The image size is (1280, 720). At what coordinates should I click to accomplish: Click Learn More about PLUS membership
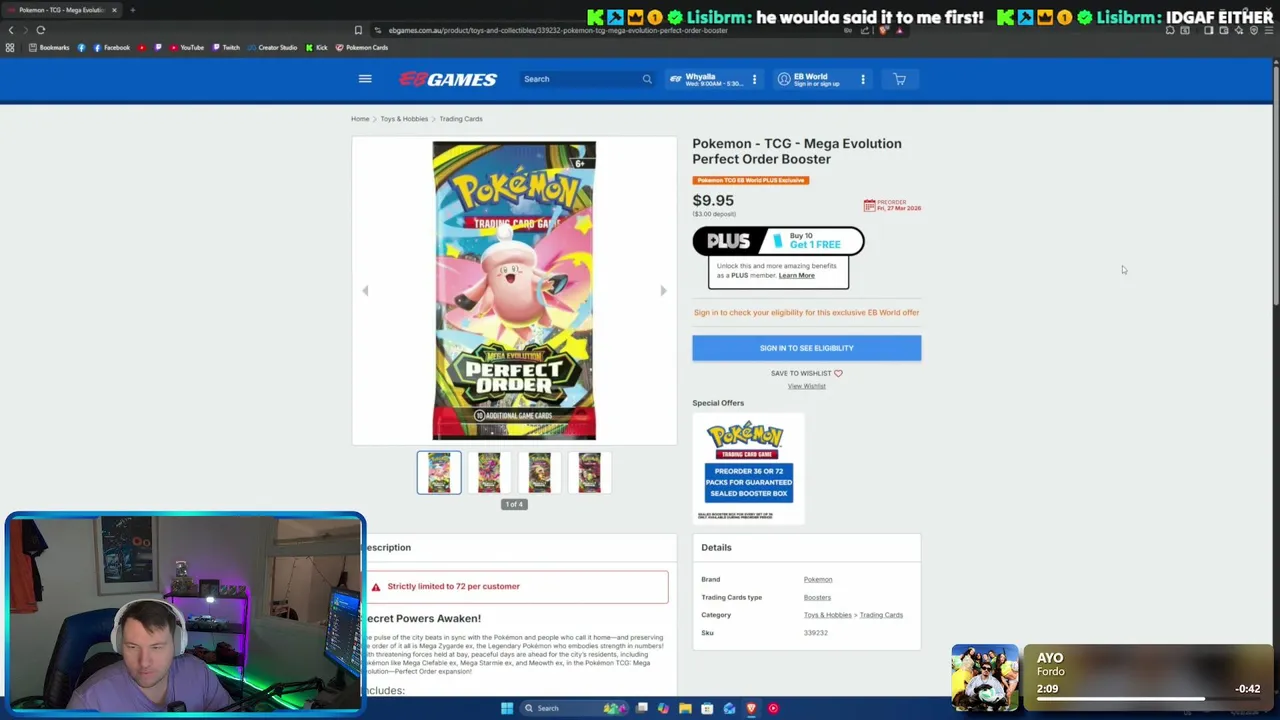pyautogui.click(x=797, y=275)
